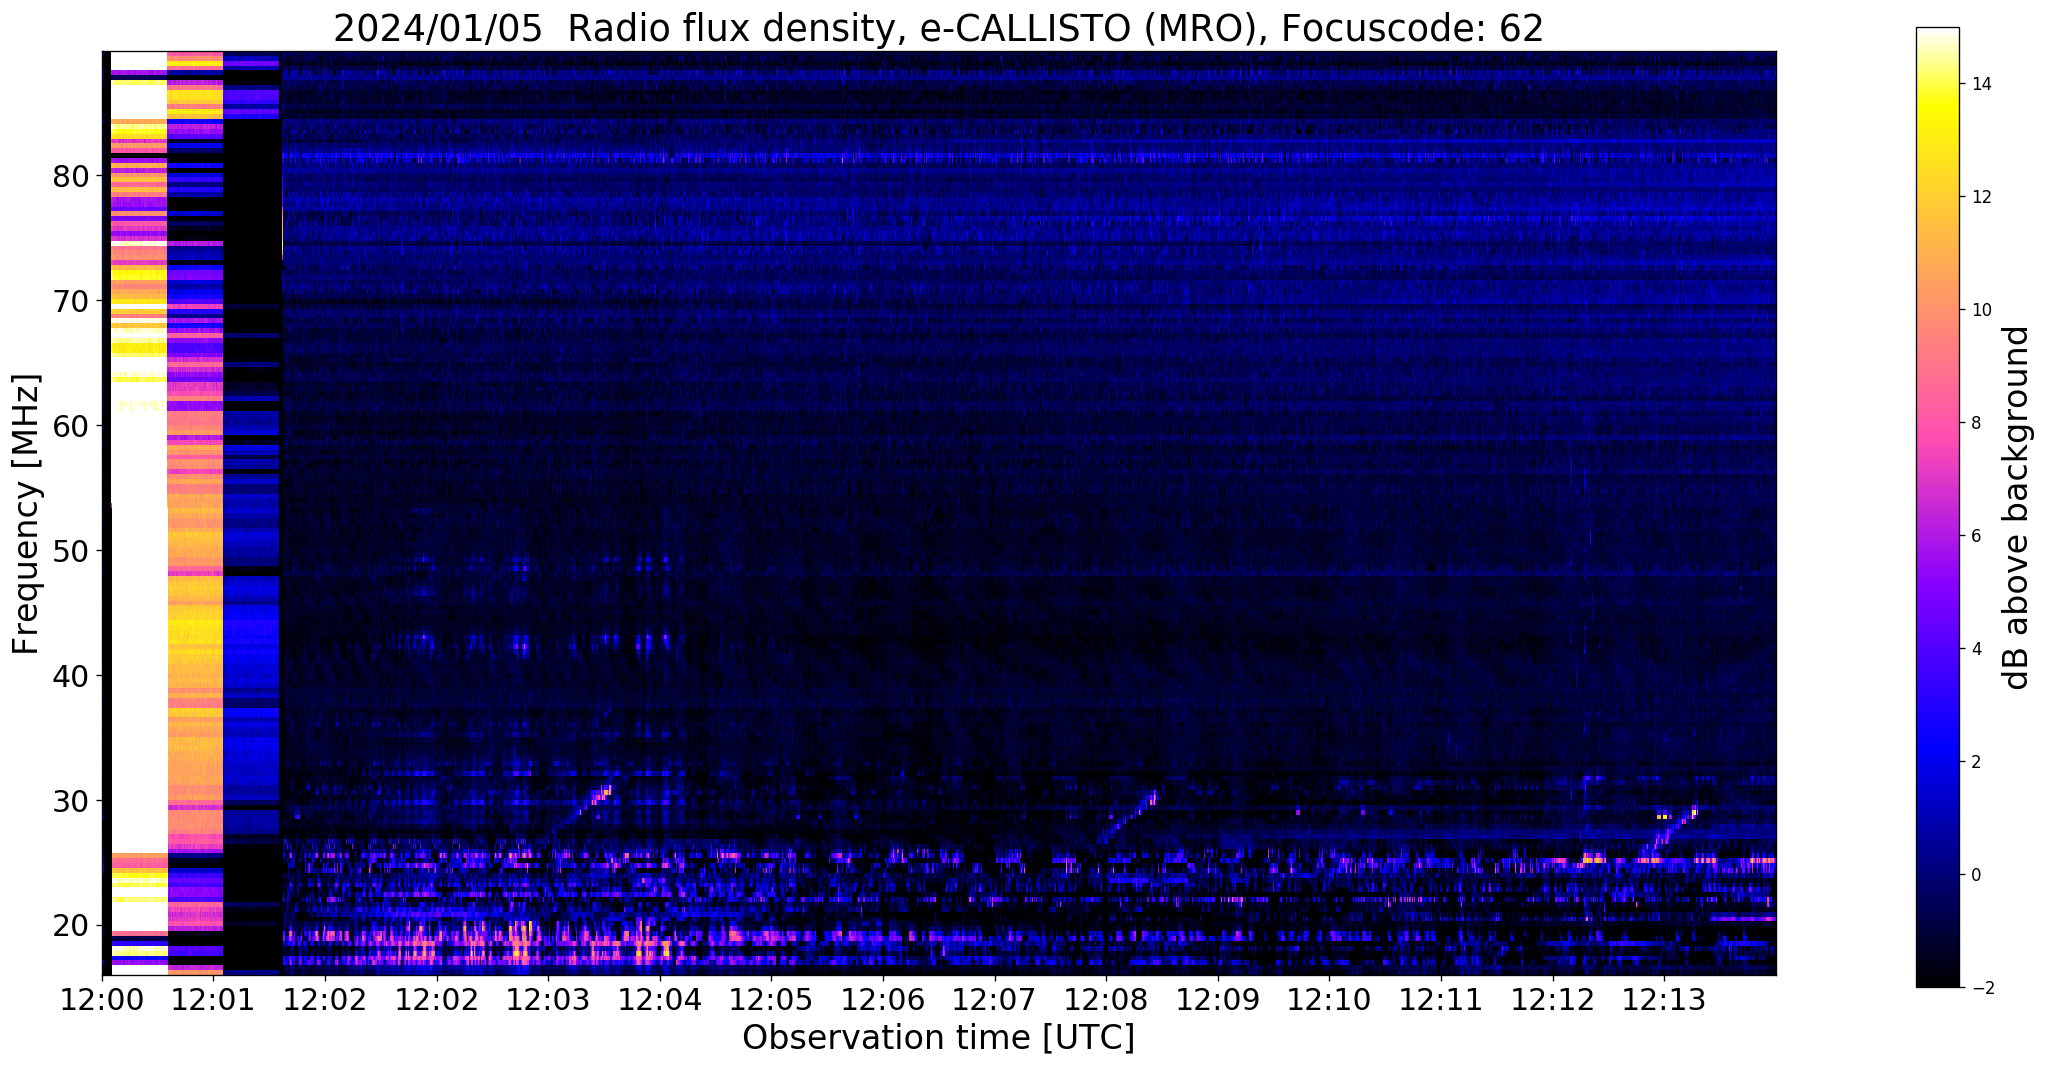Click the 80 MHz frequency tick label

(x=70, y=177)
